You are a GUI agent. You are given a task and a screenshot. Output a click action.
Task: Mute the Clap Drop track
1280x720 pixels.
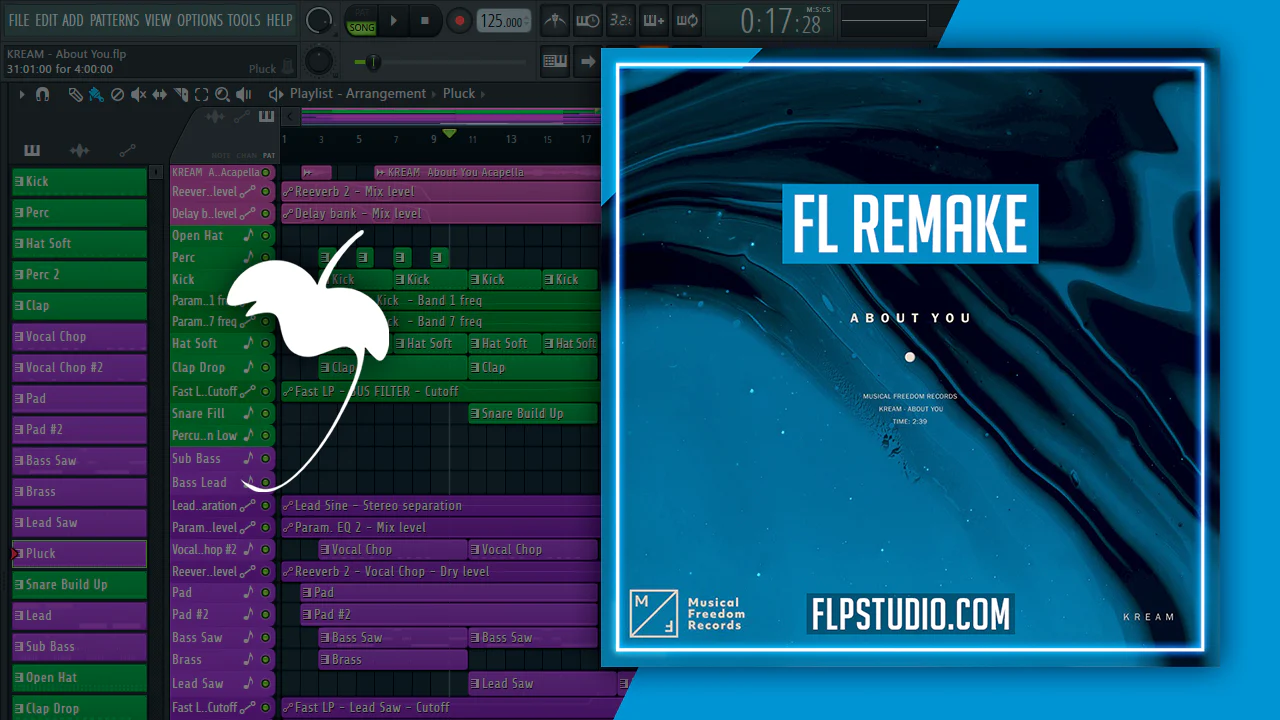point(266,368)
